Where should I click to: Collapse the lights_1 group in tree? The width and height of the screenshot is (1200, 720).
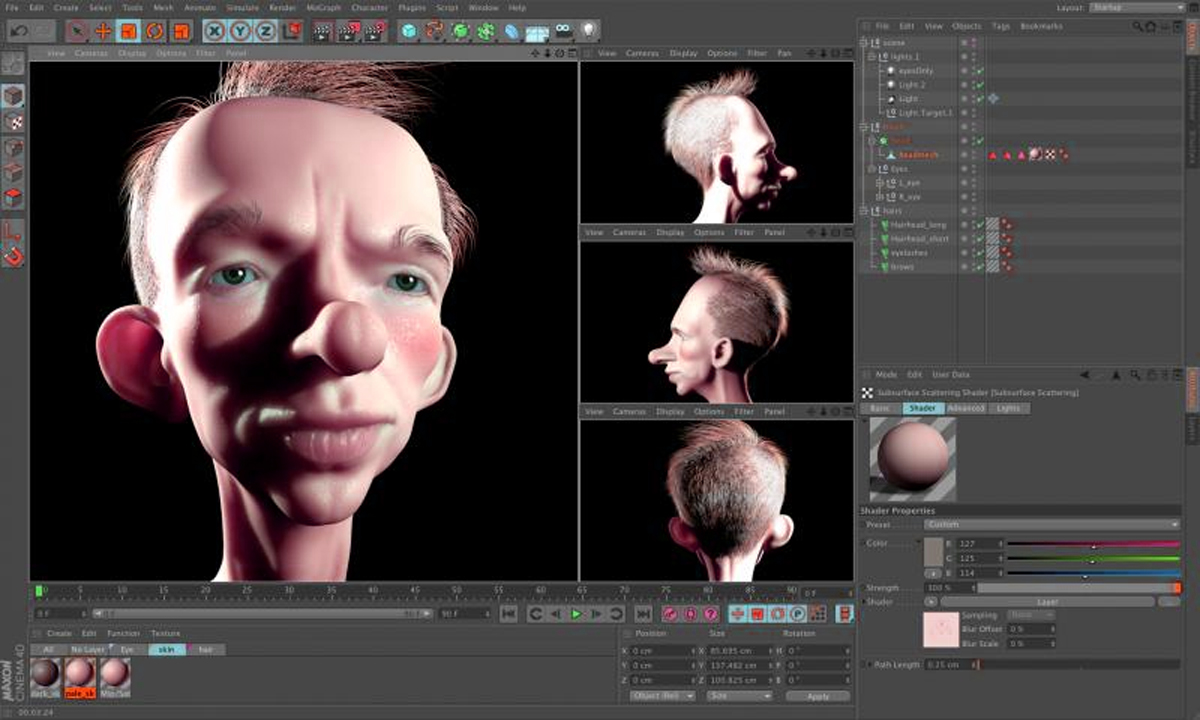872,57
